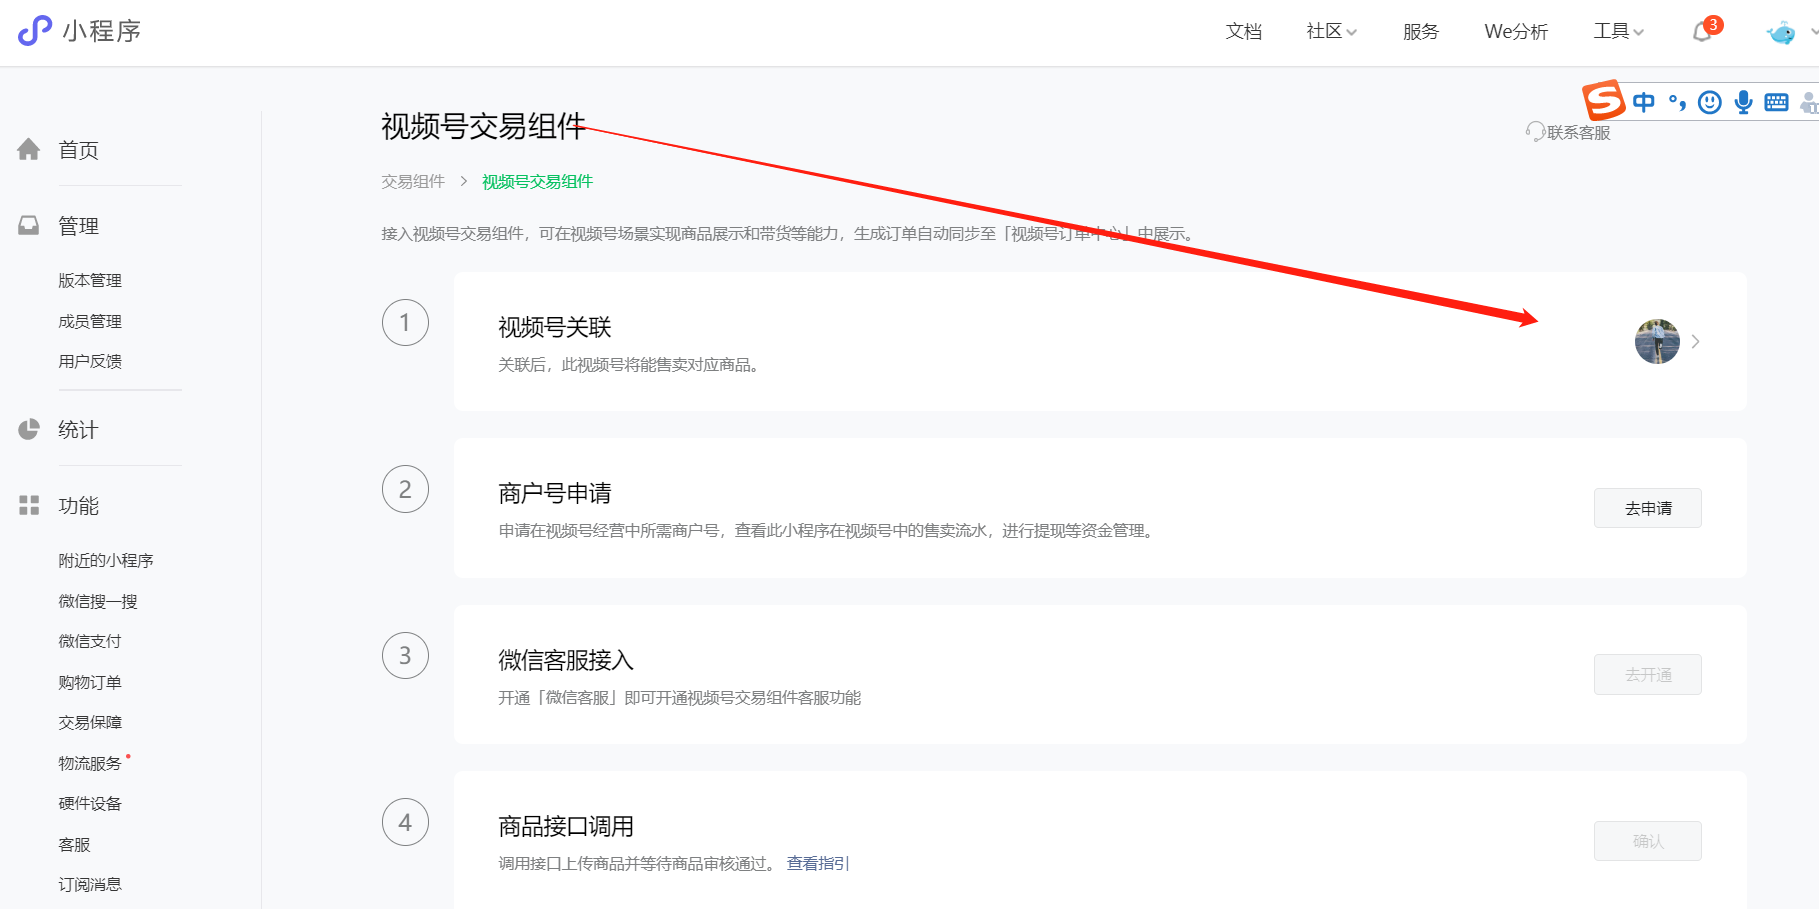Open 交易保障 in the sidebar

click(x=90, y=723)
